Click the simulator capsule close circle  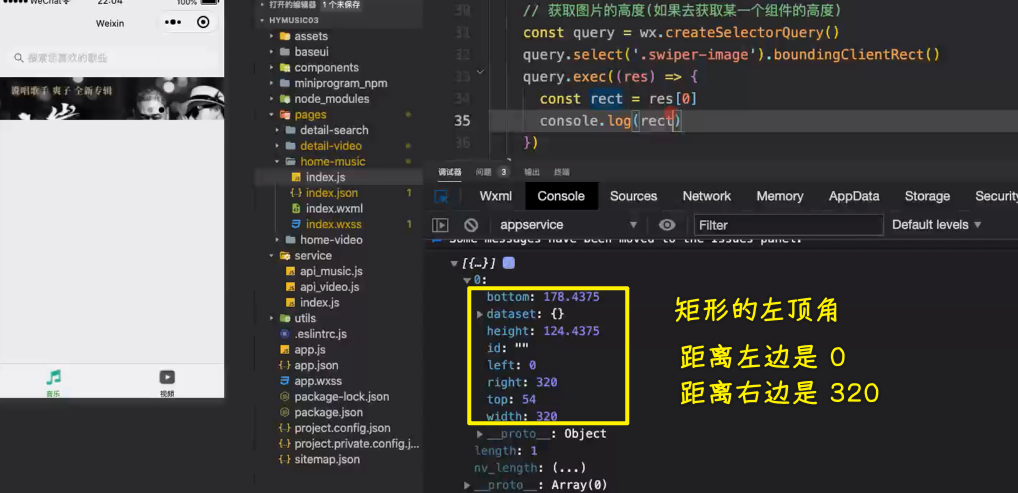203,23
